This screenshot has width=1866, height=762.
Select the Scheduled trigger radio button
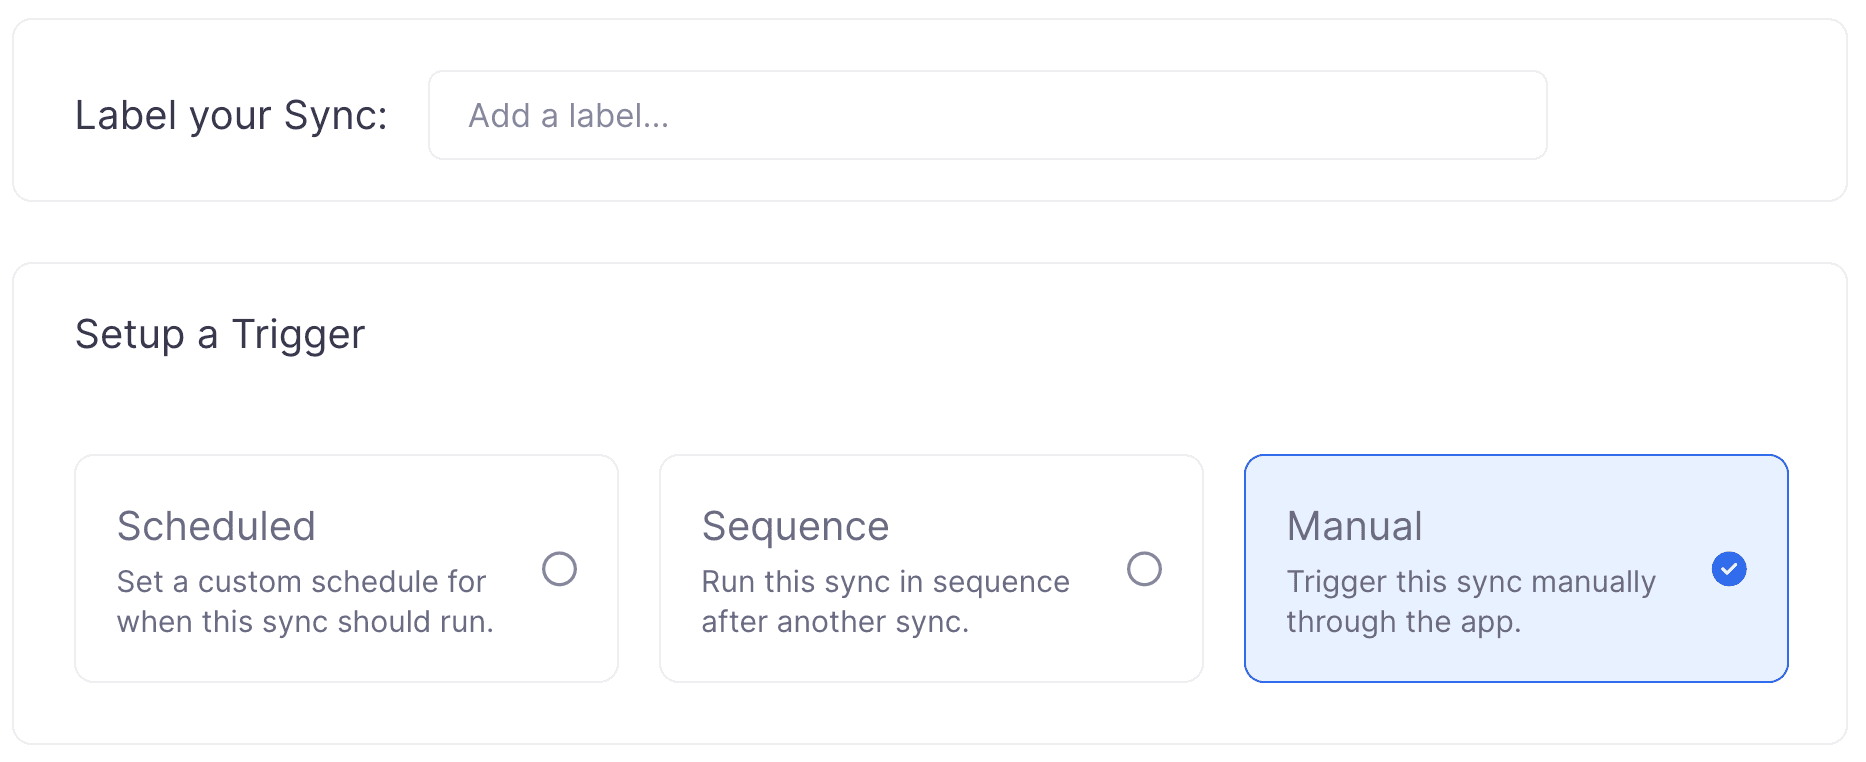coord(560,568)
